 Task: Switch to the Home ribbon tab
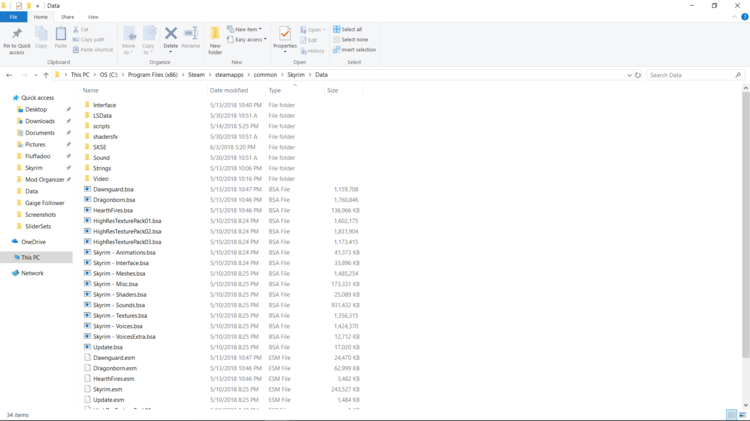41,17
